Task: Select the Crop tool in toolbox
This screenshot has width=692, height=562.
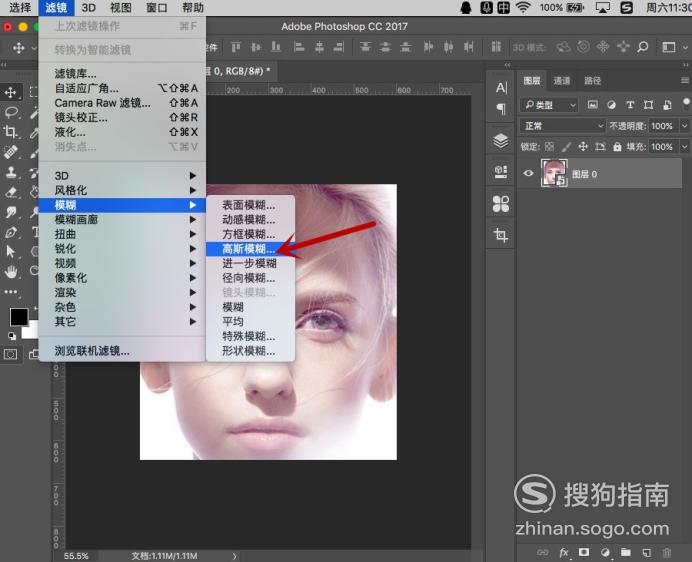Action: point(11,132)
